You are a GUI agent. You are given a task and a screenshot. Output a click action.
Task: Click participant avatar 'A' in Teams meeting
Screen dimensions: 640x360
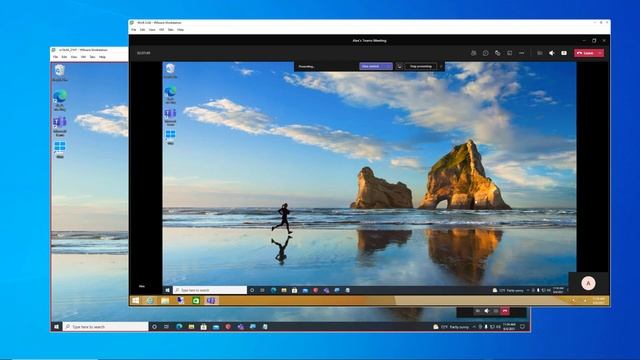(588, 283)
